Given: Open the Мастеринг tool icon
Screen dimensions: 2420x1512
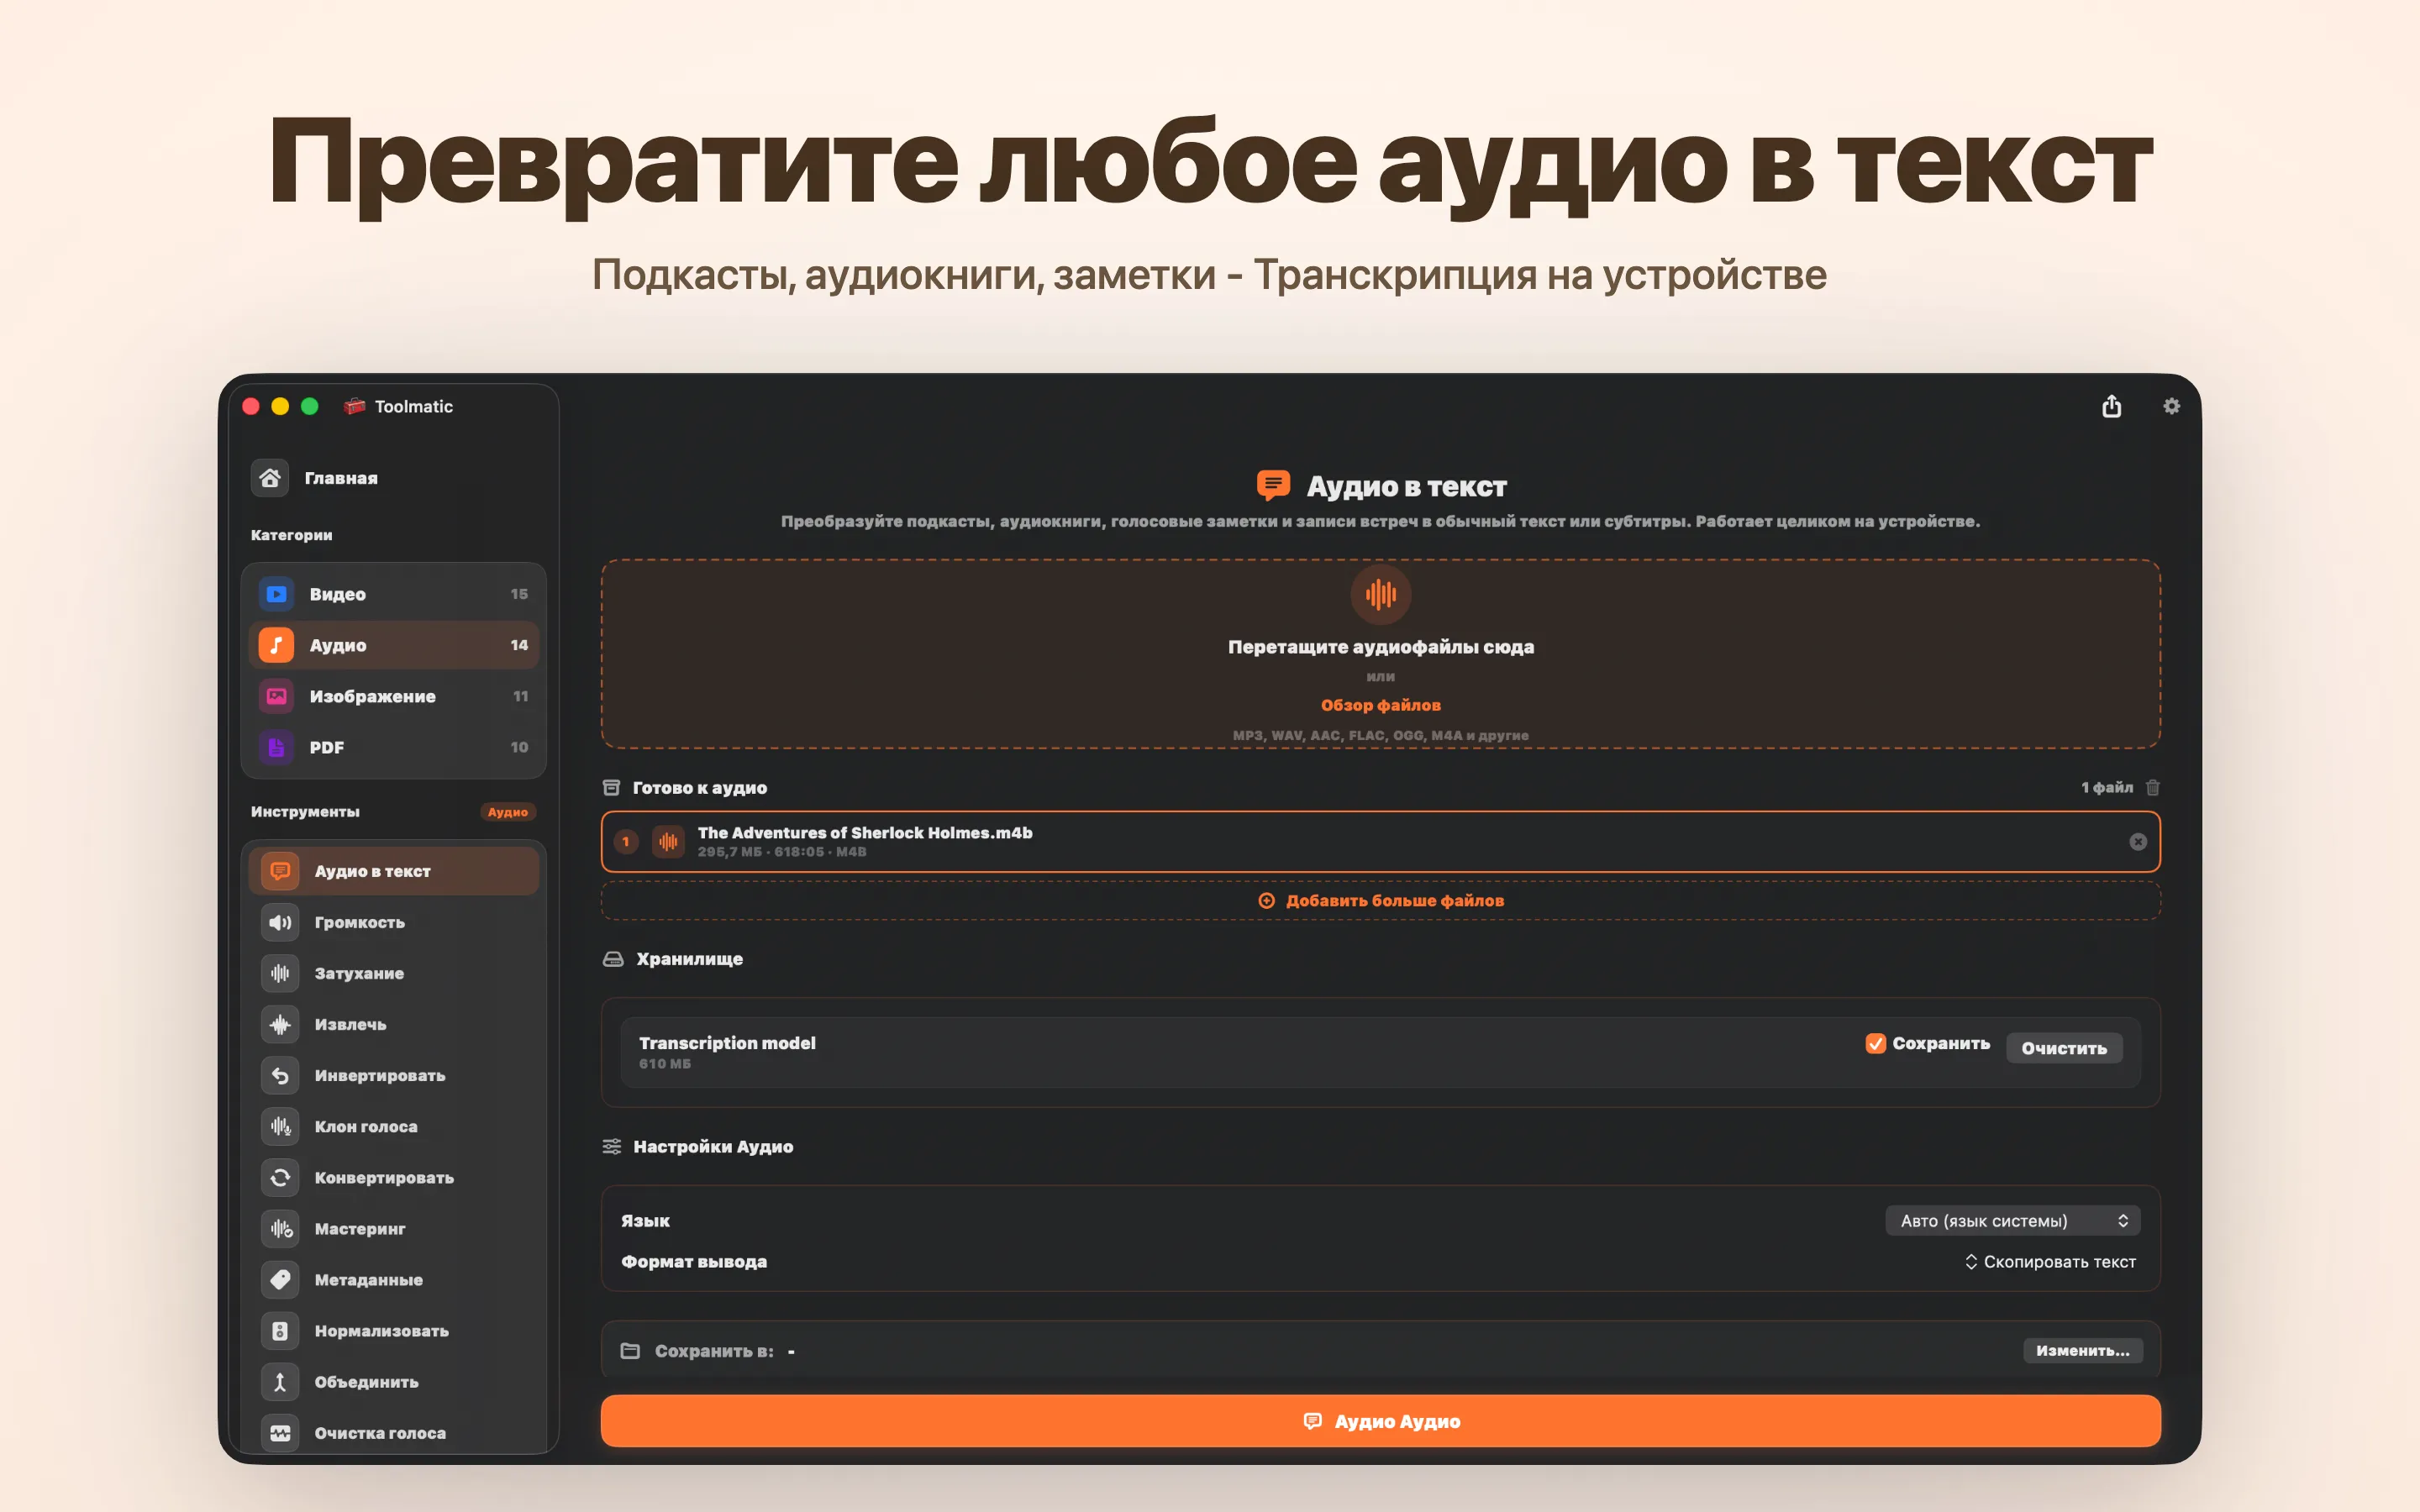Looking at the screenshot, I should tap(280, 1228).
